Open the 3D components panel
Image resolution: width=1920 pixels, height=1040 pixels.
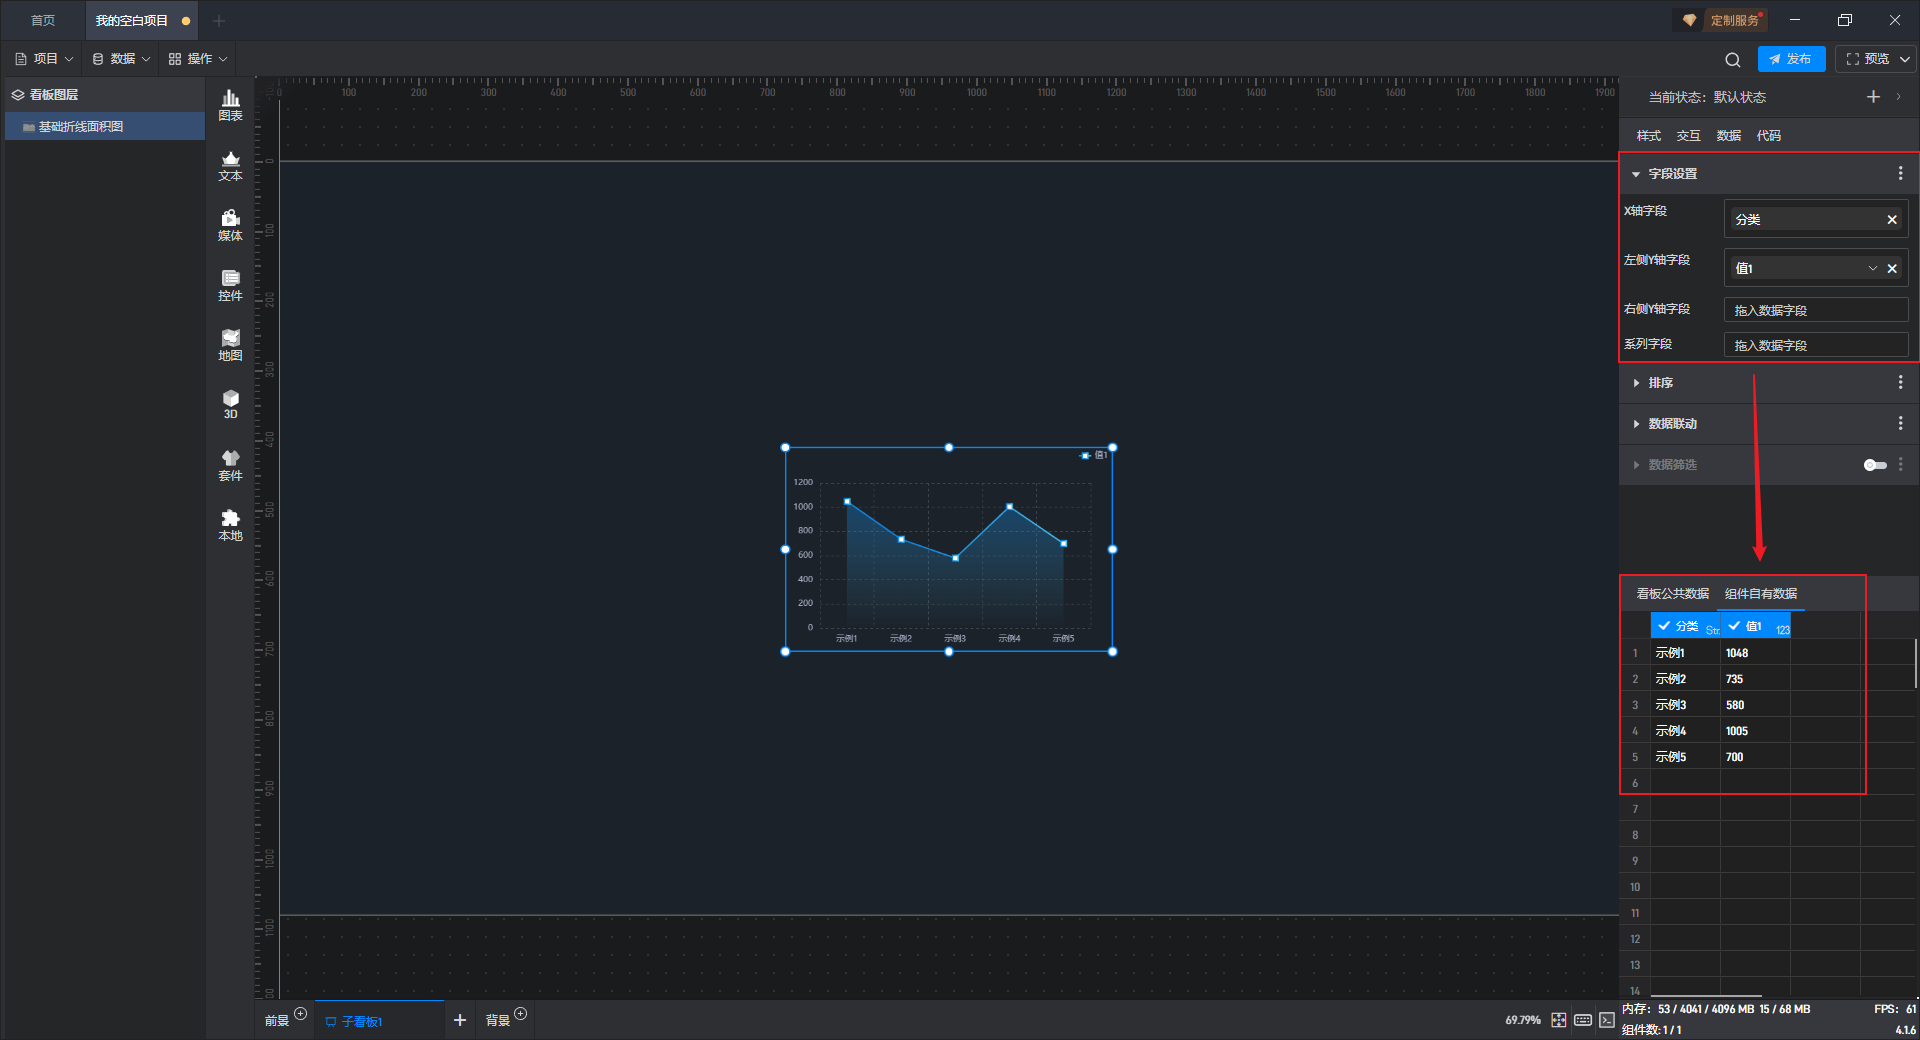tap(230, 404)
